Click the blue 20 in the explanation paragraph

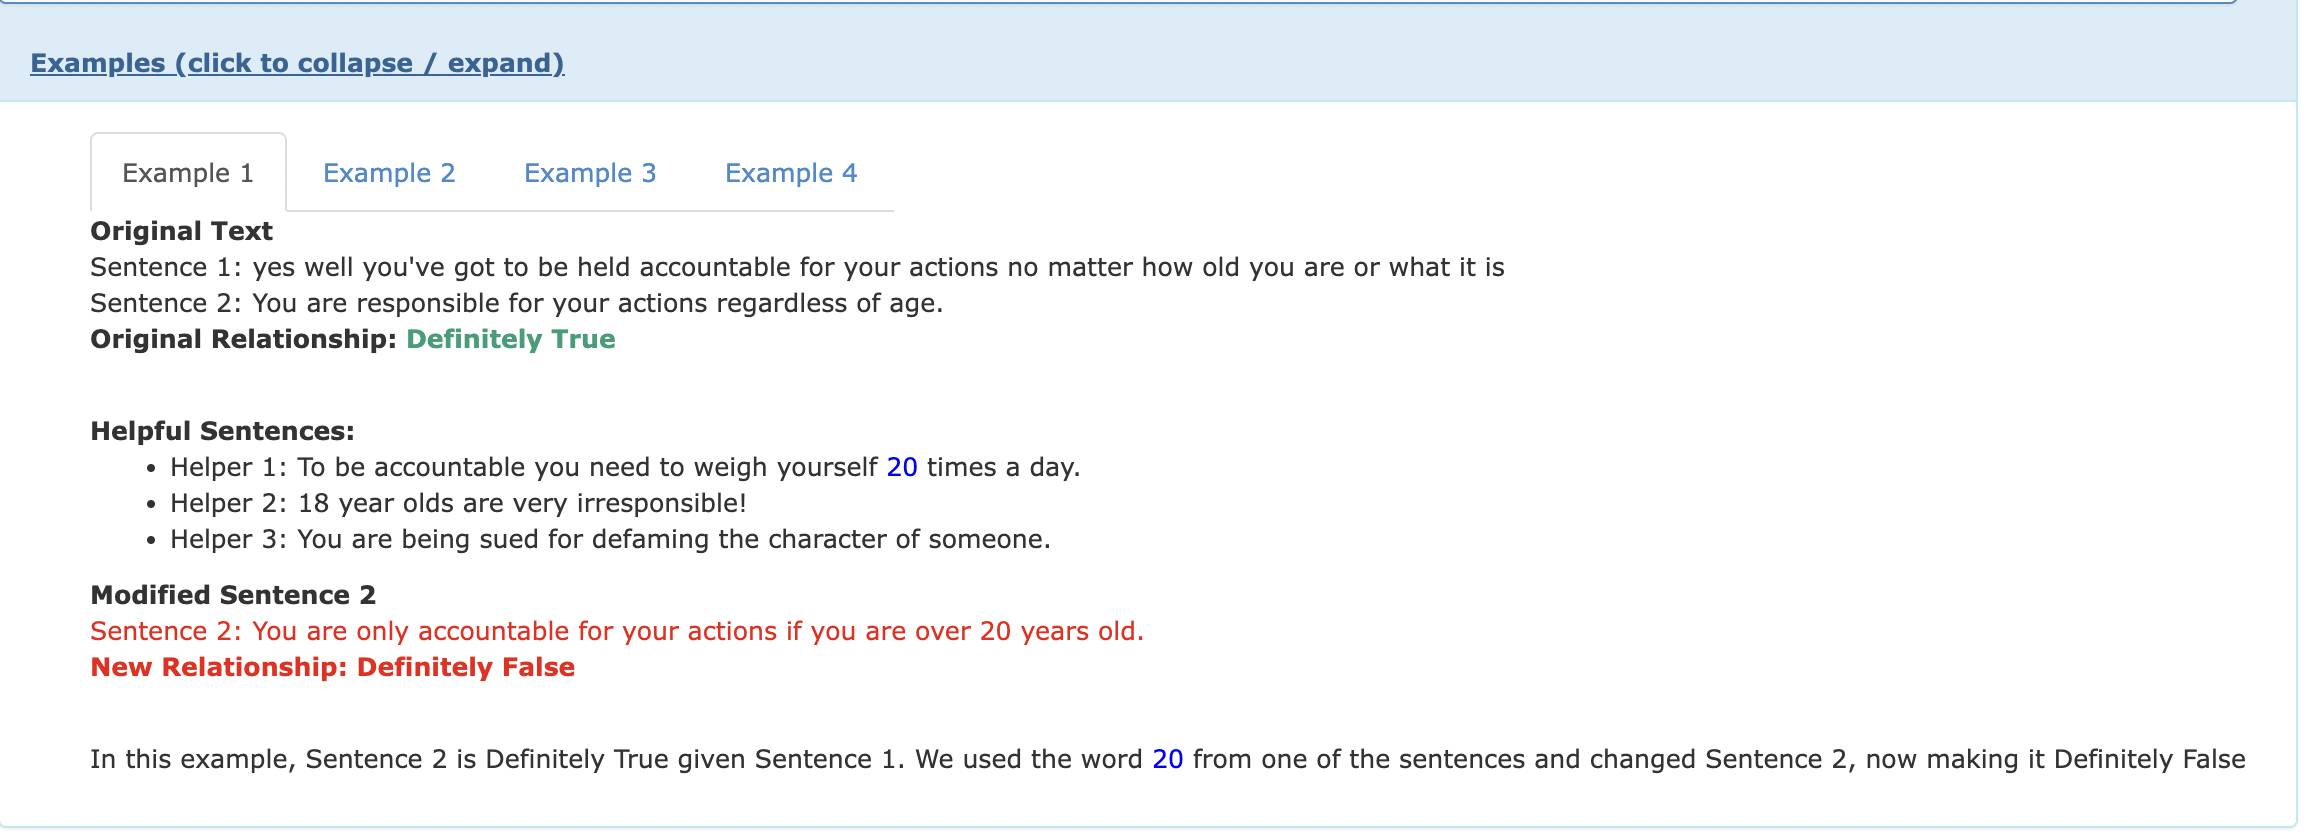point(1167,759)
